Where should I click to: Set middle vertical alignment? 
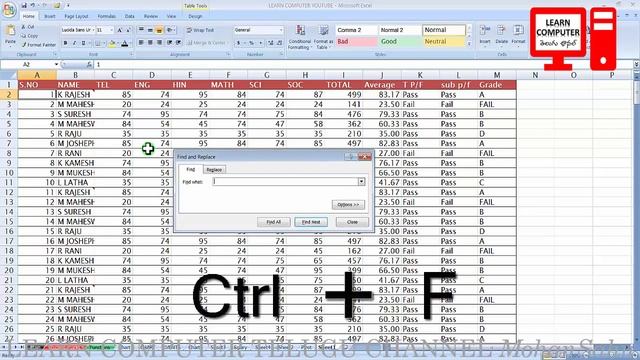click(x=150, y=30)
